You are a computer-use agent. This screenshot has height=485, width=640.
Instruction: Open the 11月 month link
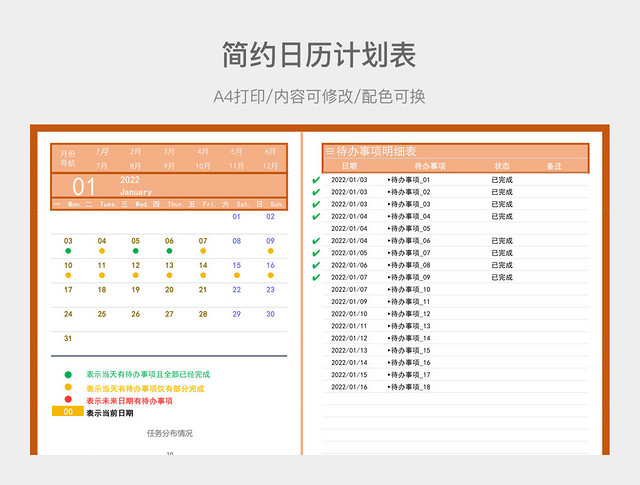click(x=236, y=166)
